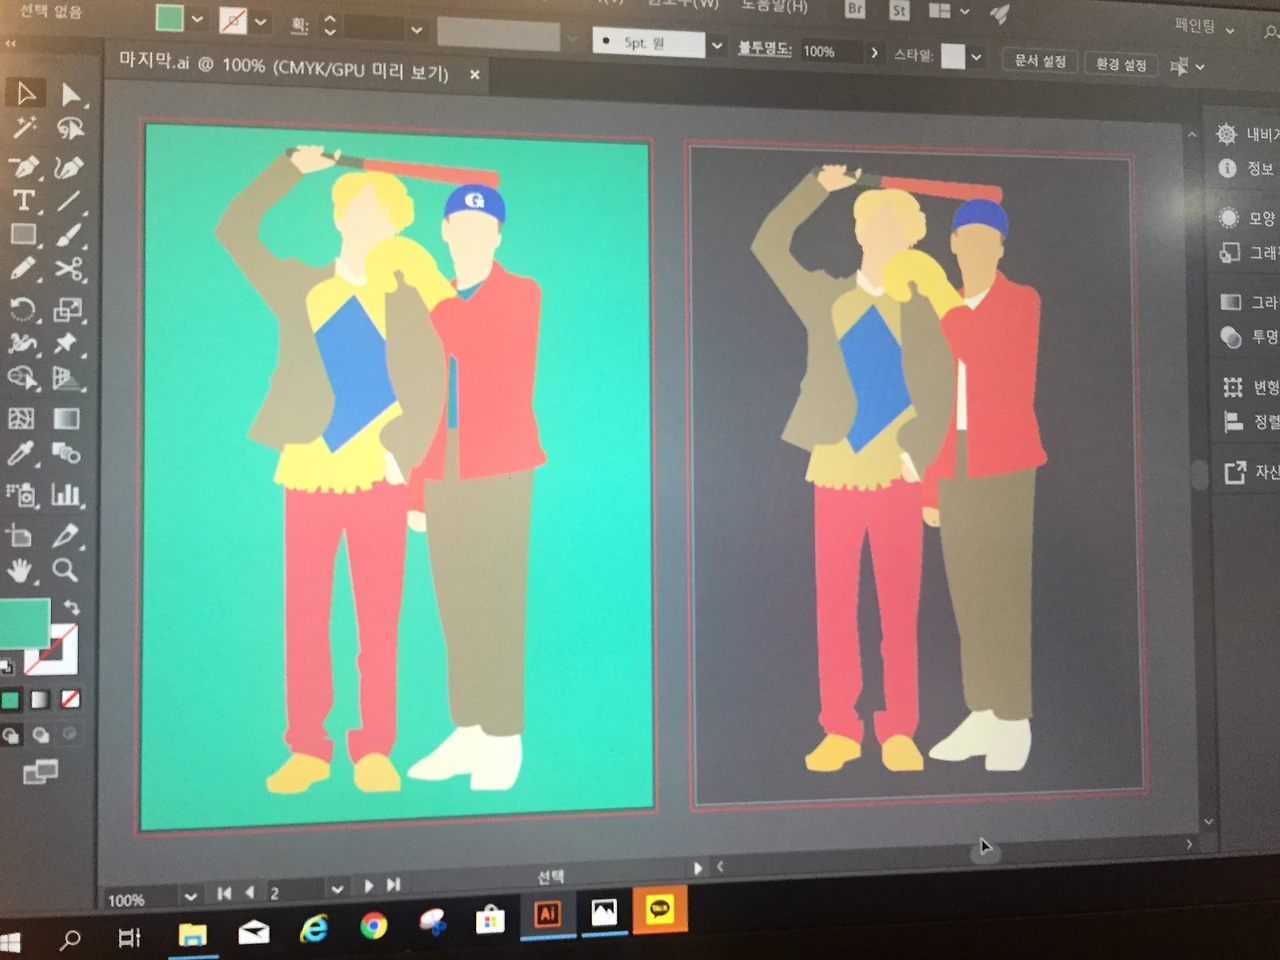1280x960 pixels.
Task: Select the Scissors tool
Action: pos(68,269)
